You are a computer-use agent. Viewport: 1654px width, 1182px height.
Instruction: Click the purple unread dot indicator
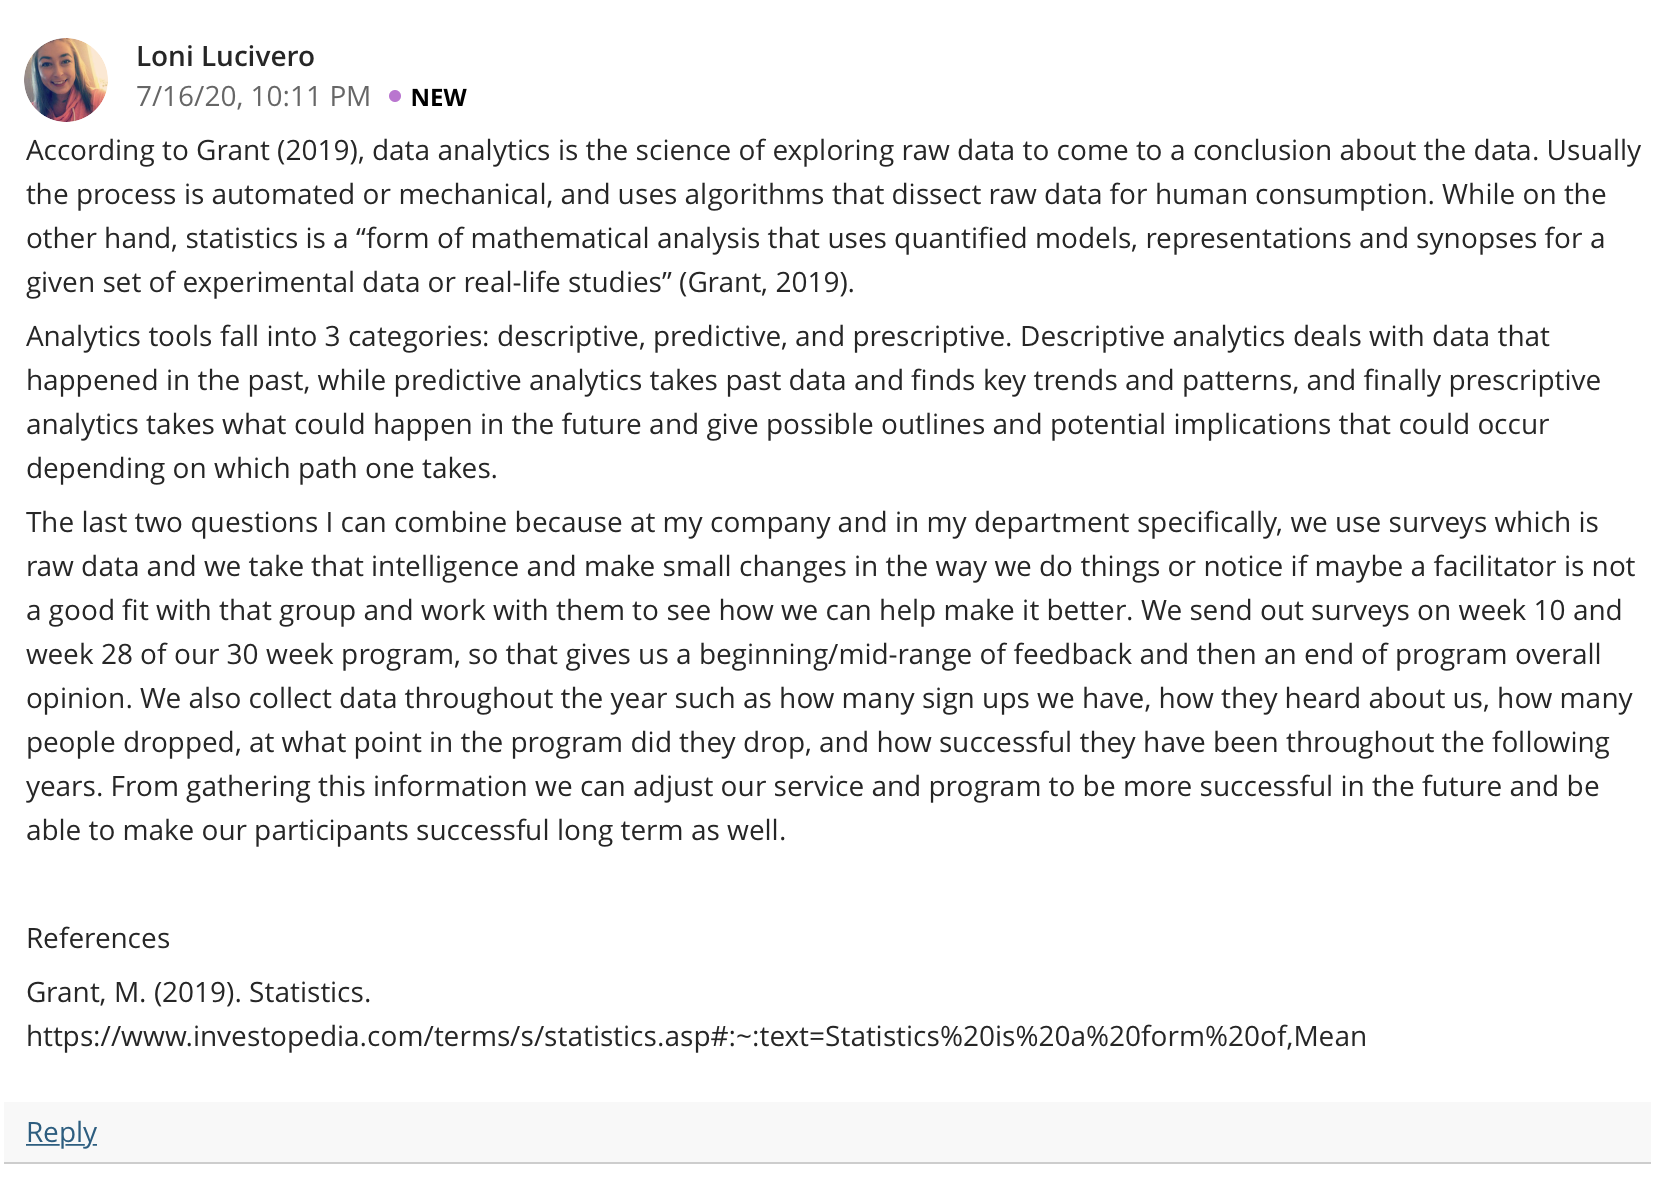coord(395,96)
